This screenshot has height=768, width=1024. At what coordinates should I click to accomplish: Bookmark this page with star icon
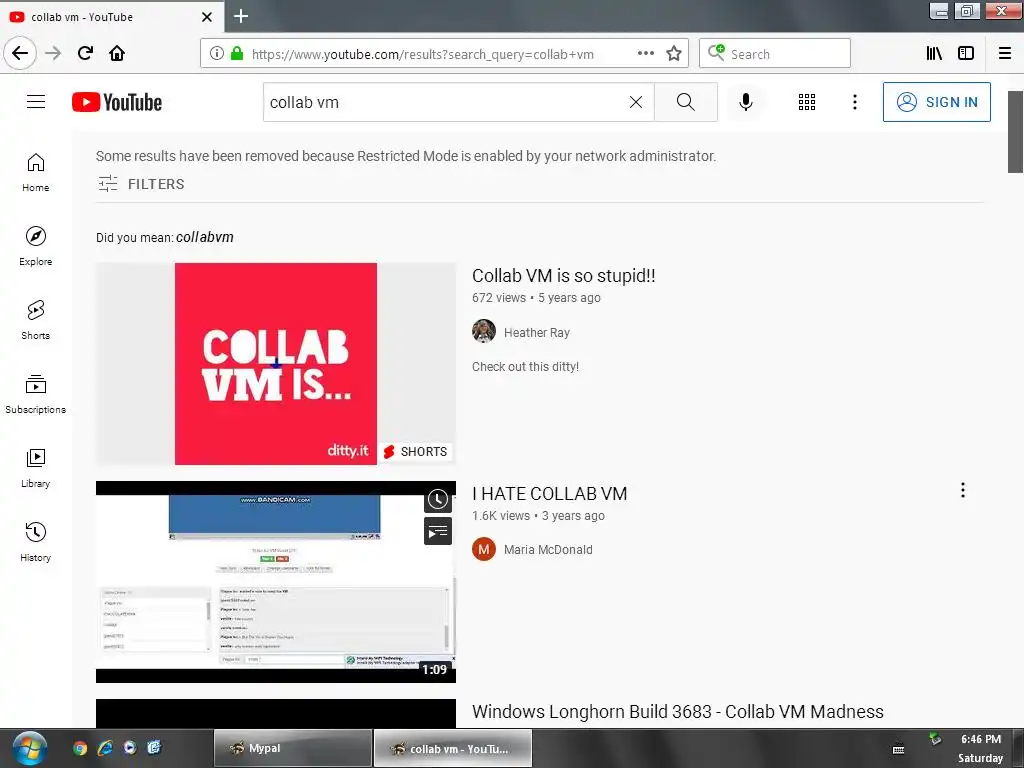(x=674, y=54)
